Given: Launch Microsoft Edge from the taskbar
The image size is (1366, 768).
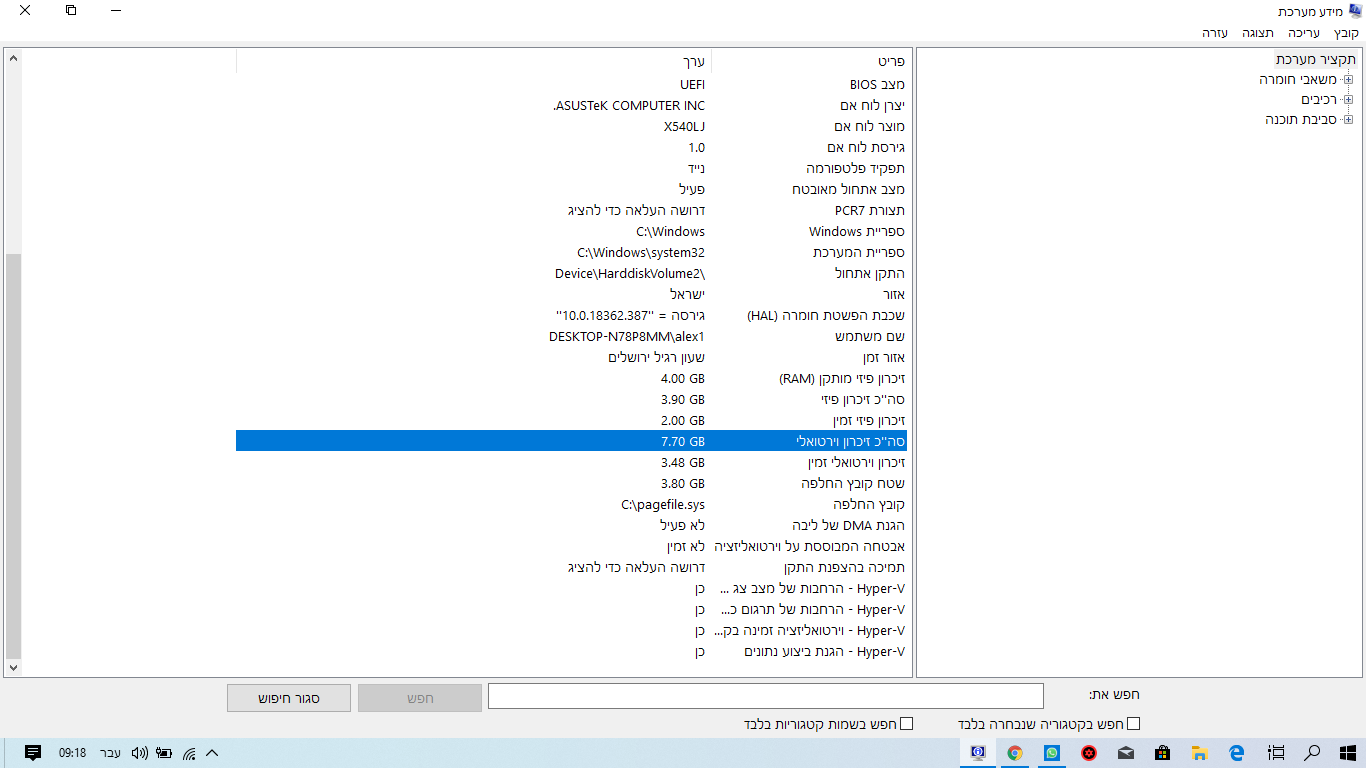Looking at the screenshot, I should tap(1236, 753).
